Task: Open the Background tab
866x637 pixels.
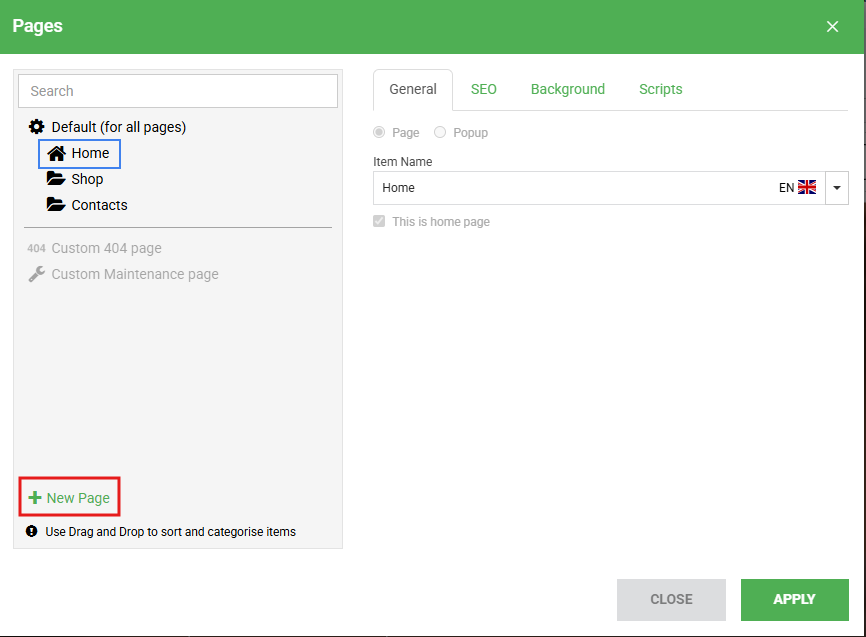Action: click(x=568, y=89)
